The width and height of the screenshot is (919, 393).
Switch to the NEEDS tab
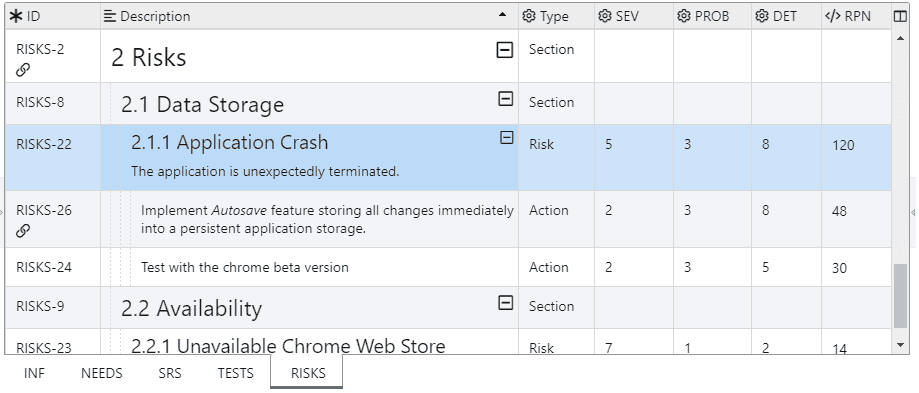[101, 374]
